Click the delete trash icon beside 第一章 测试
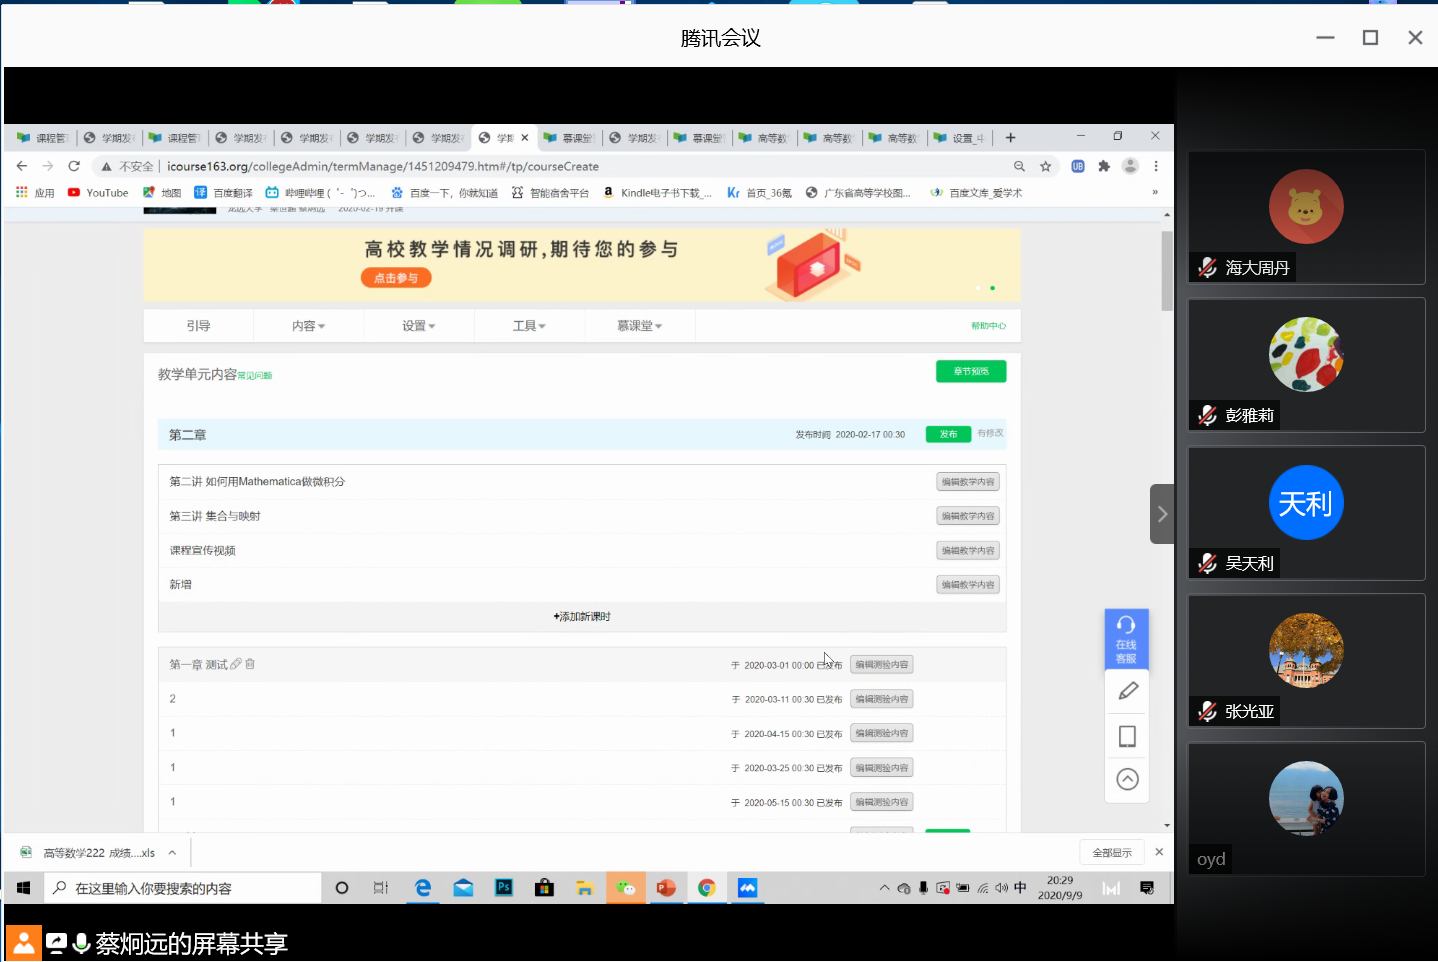Image resolution: width=1438 pixels, height=962 pixels. coord(250,664)
